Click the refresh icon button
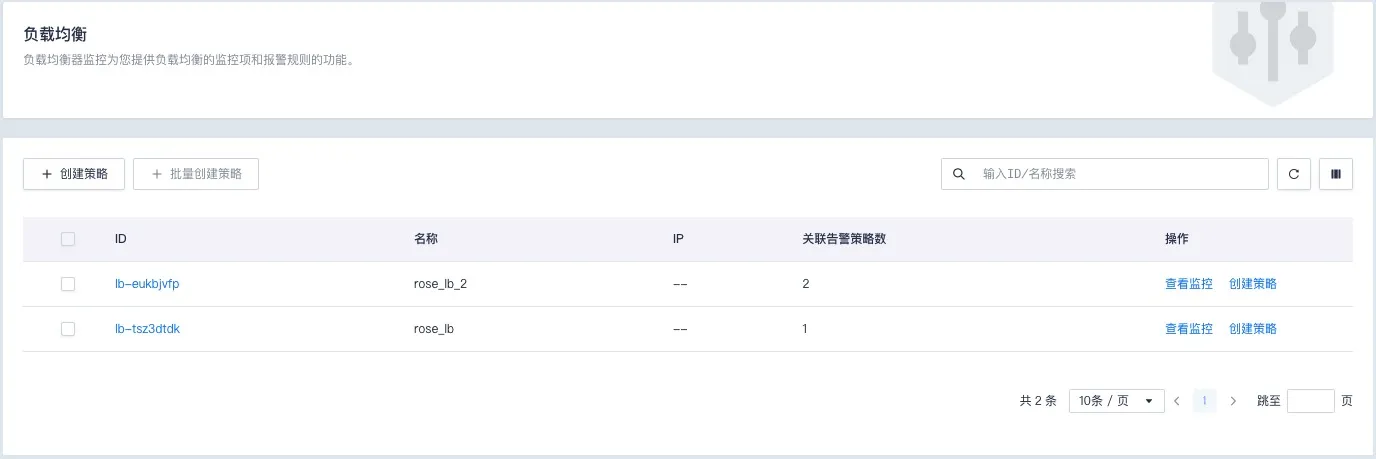1376x459 pixels. point(1293,174)
